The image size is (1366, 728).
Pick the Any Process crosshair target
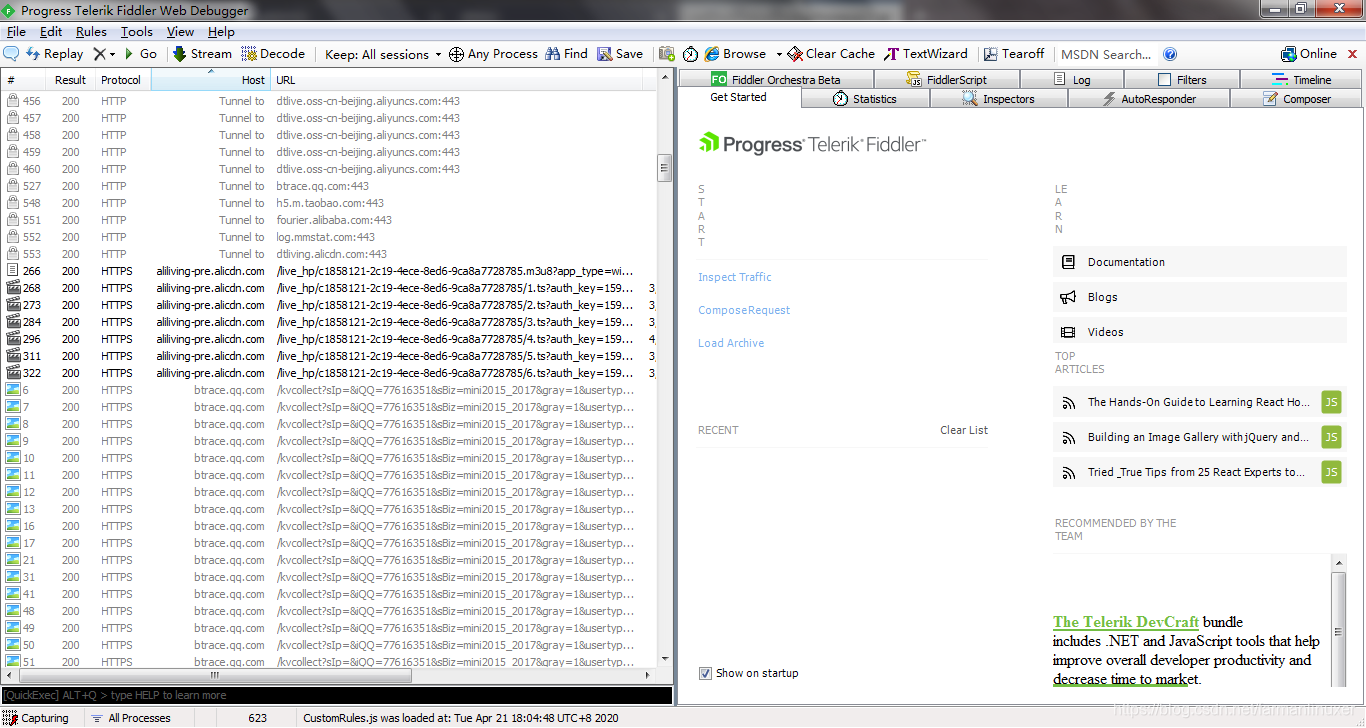pos(493,54)
